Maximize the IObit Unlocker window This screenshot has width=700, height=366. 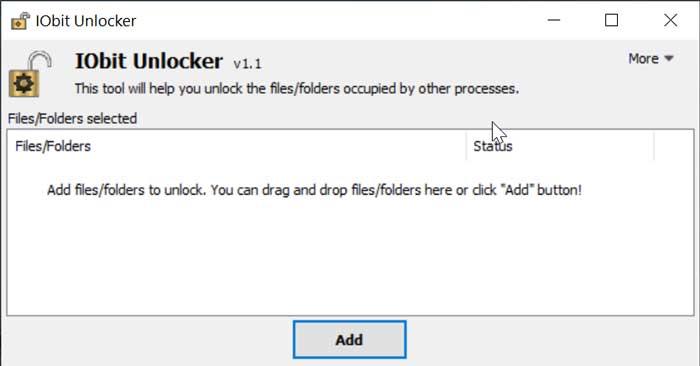(612, 20)
